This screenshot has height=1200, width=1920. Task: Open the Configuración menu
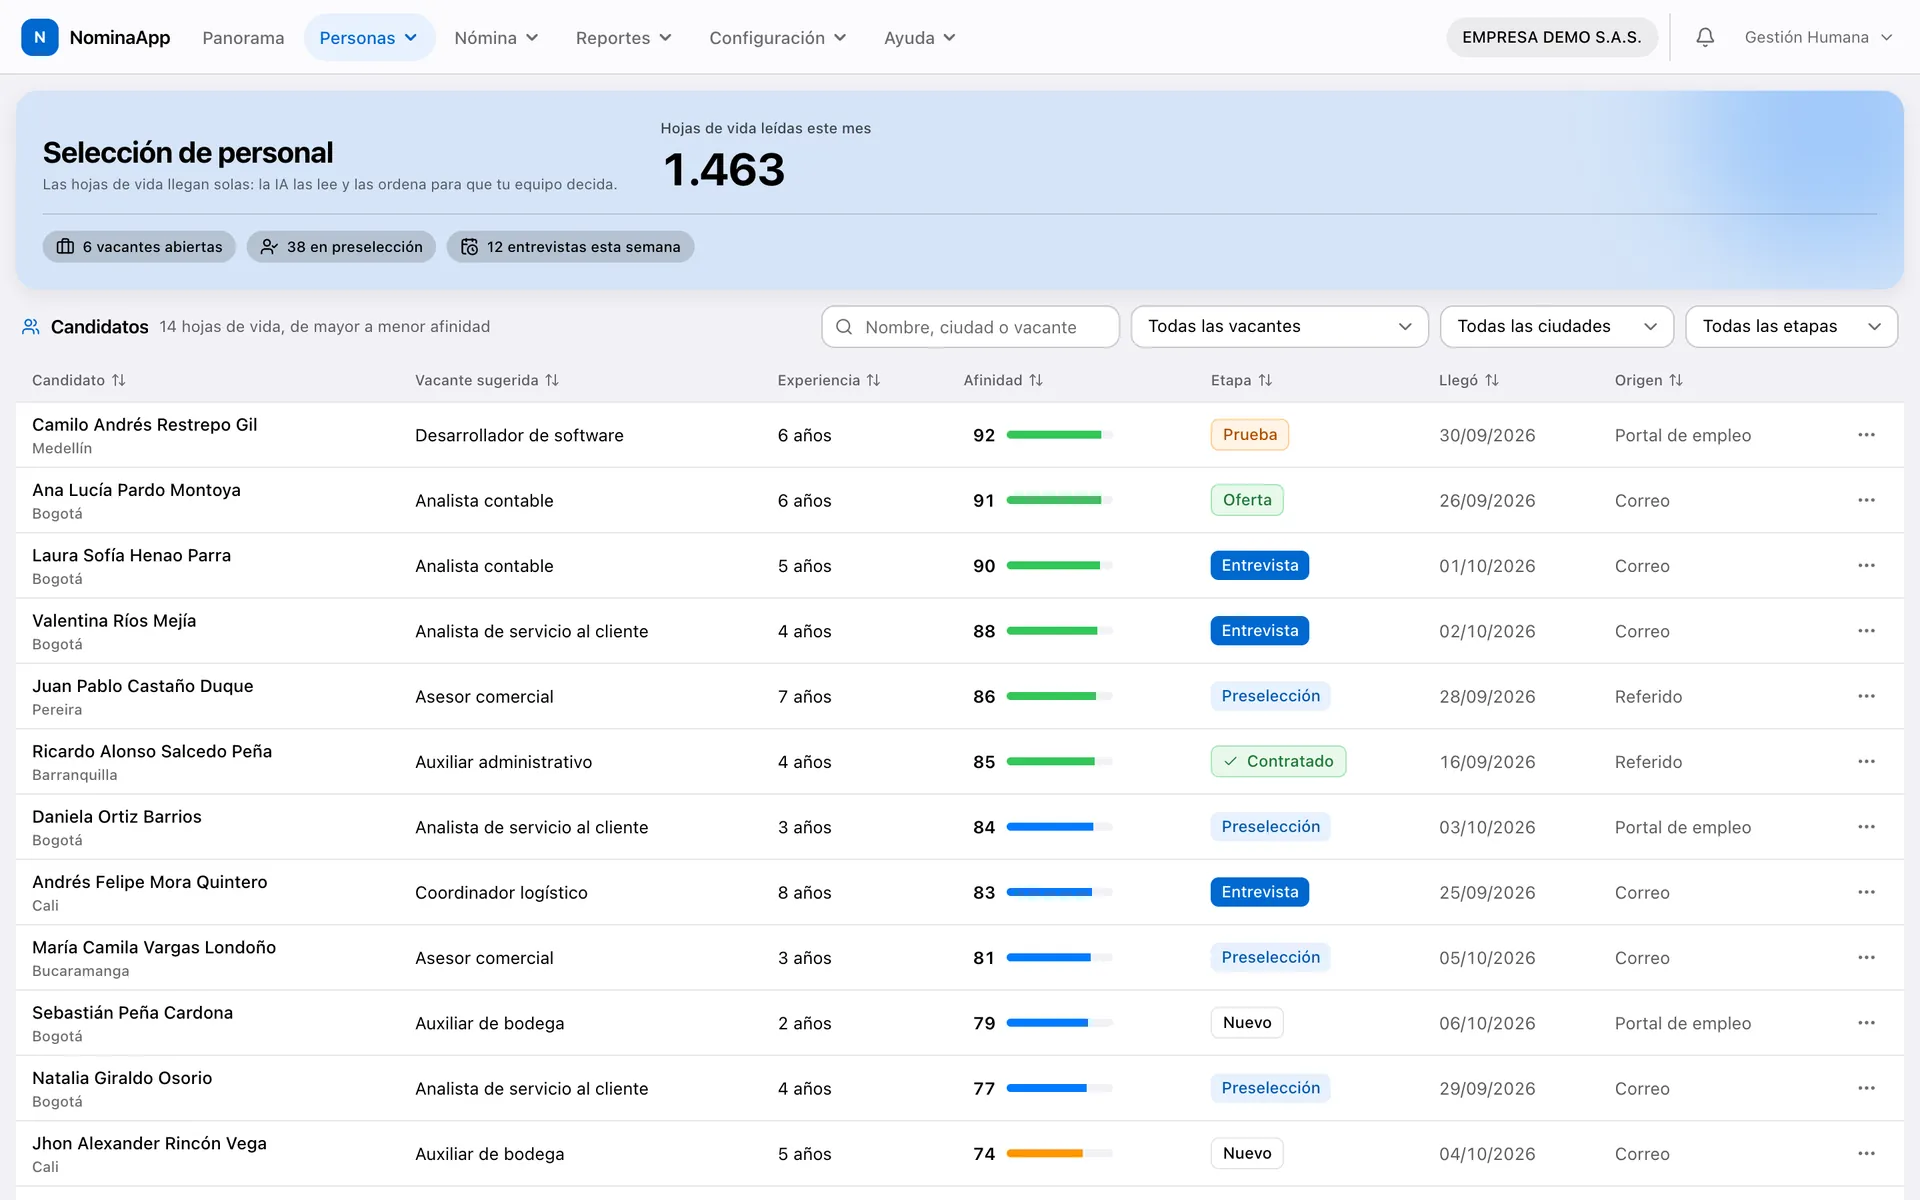(x=777, y=37)
